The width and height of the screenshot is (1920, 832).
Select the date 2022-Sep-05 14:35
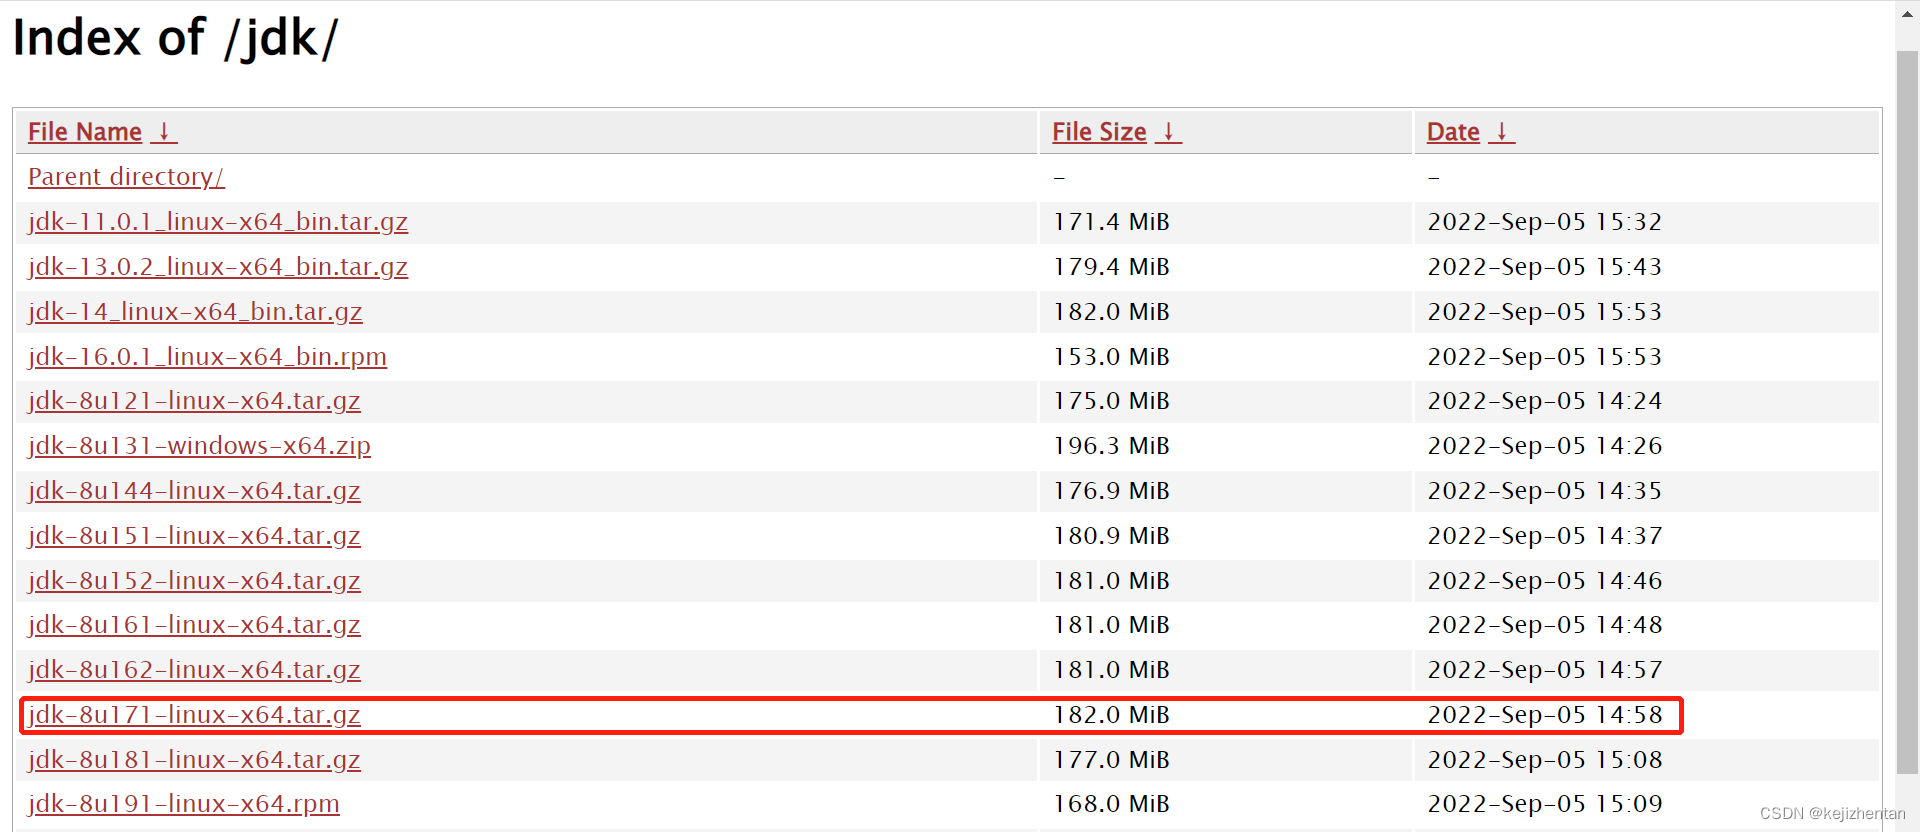pyautogui.click(x=1545, y=491)
